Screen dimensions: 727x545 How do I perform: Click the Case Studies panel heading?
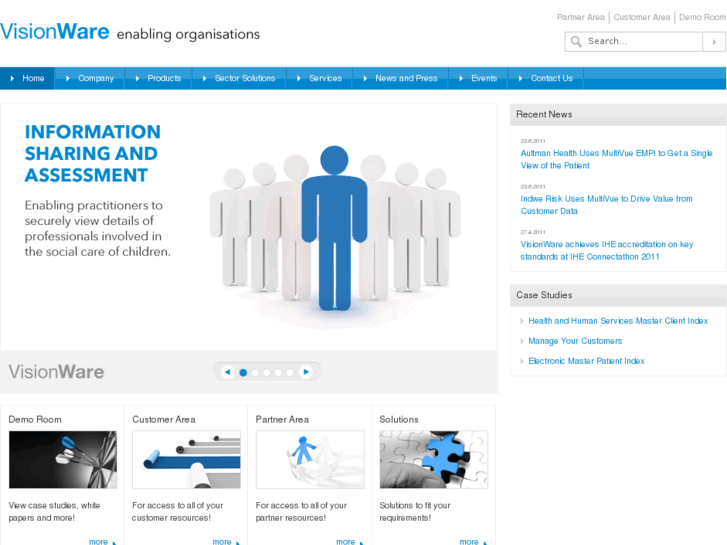click(544, 295)
